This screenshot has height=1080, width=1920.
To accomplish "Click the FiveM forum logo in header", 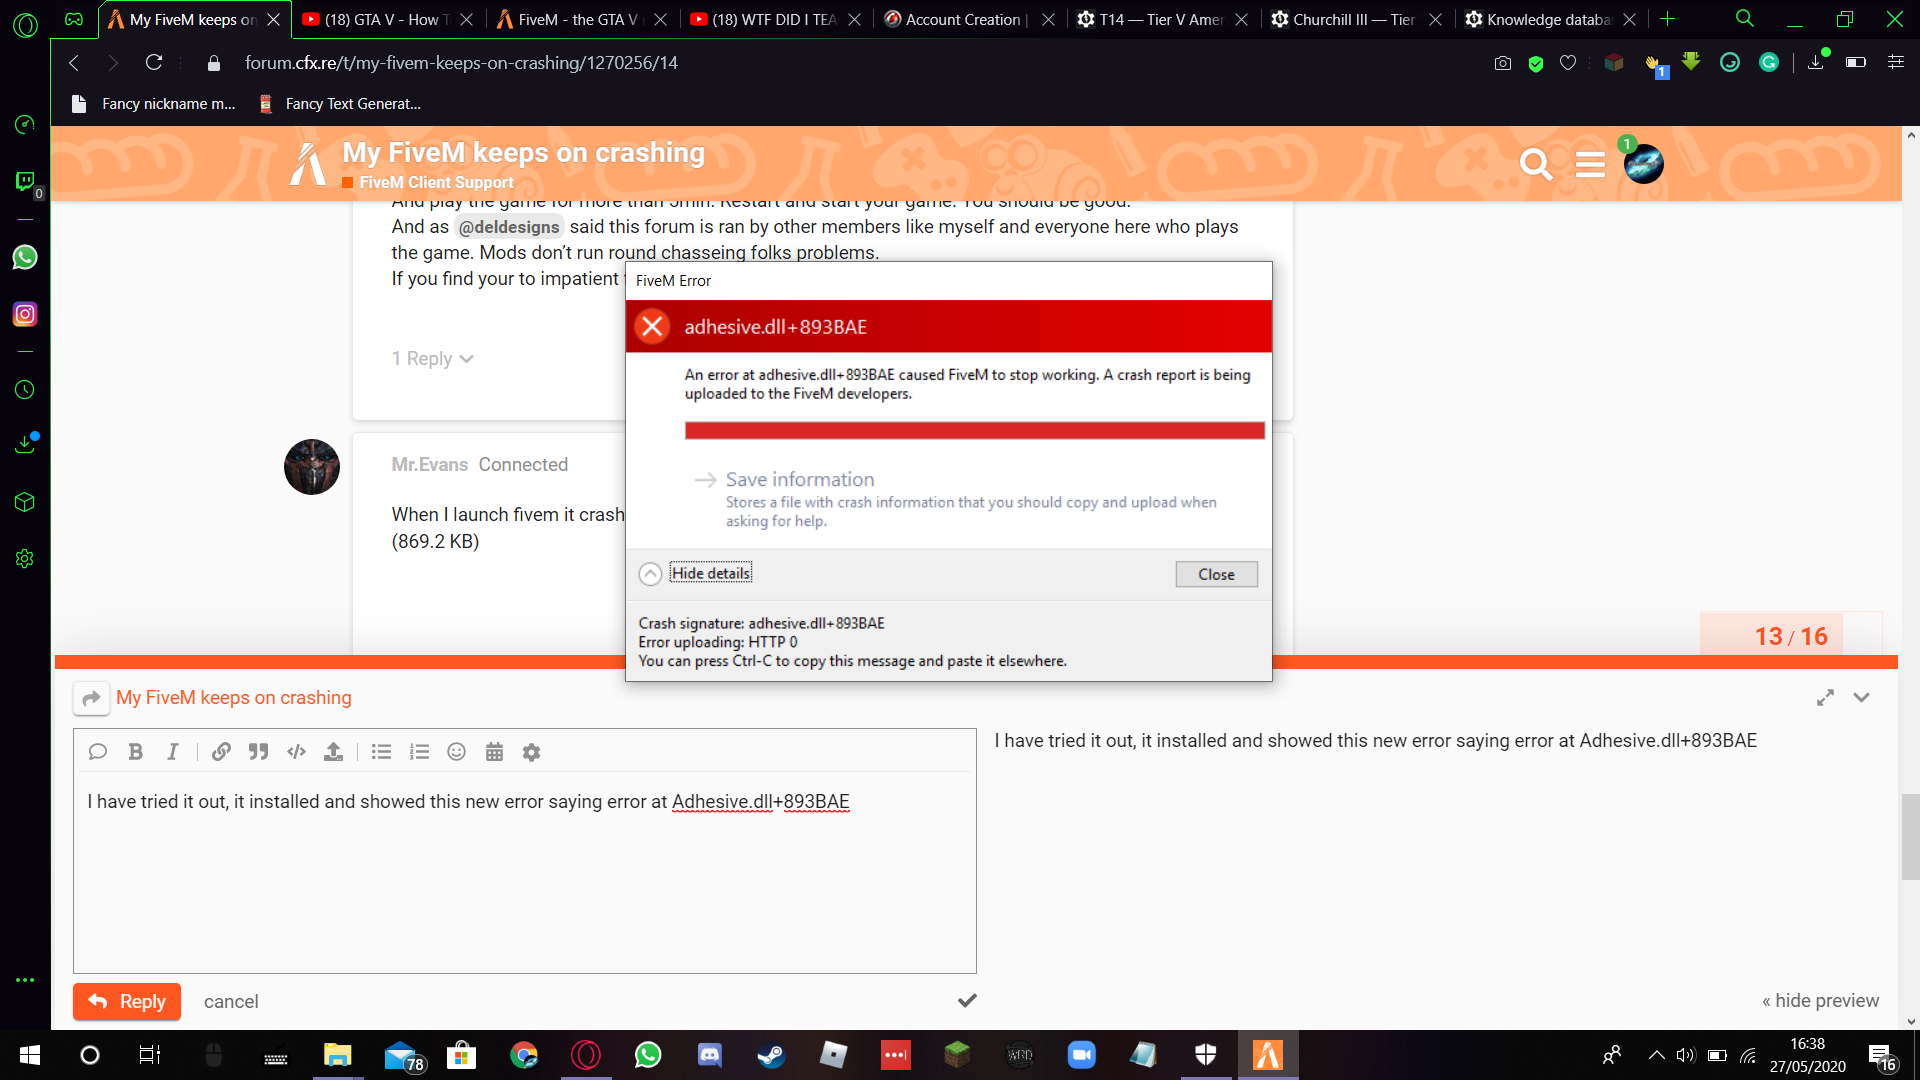I will coord(308,164).
